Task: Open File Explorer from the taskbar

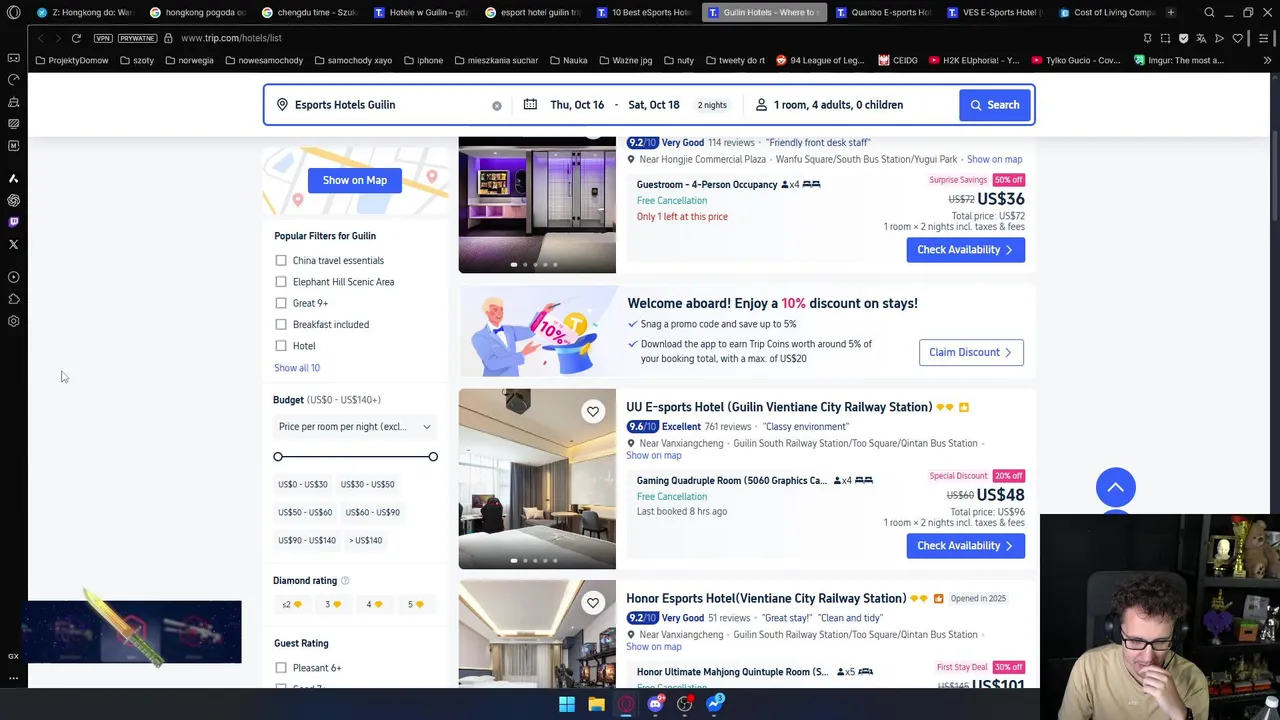Action: tap(596, 704)
